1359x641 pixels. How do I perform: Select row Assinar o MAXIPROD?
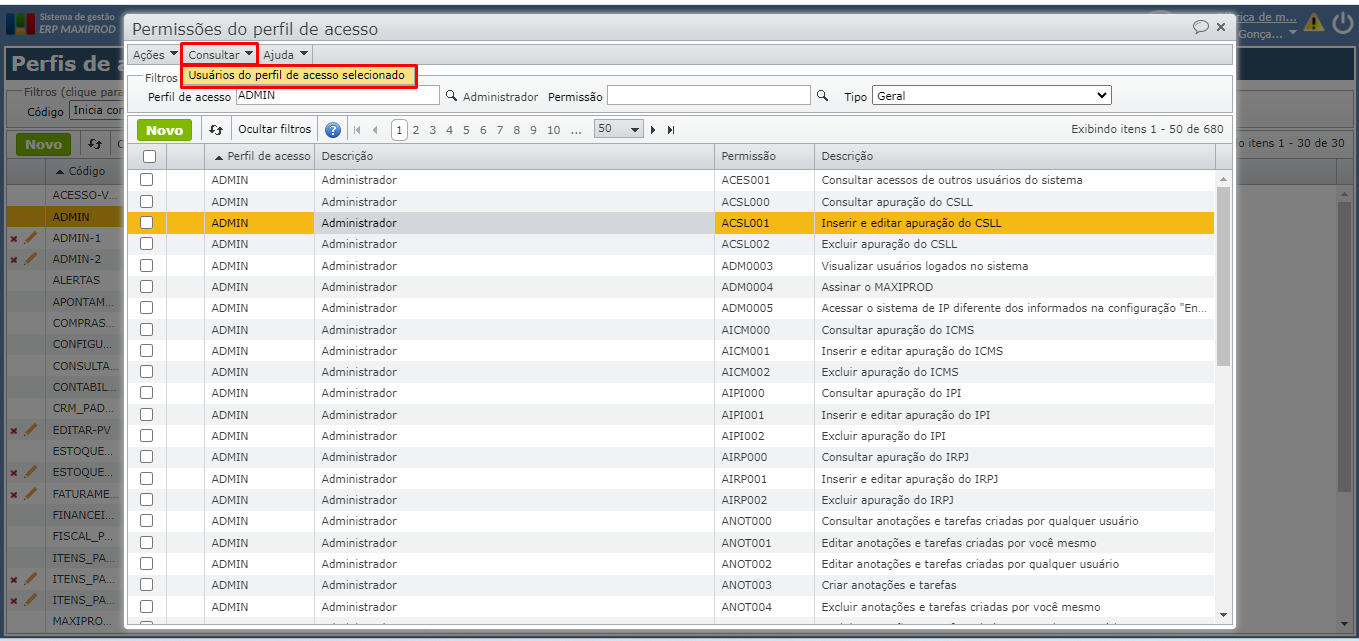[671, 287]
